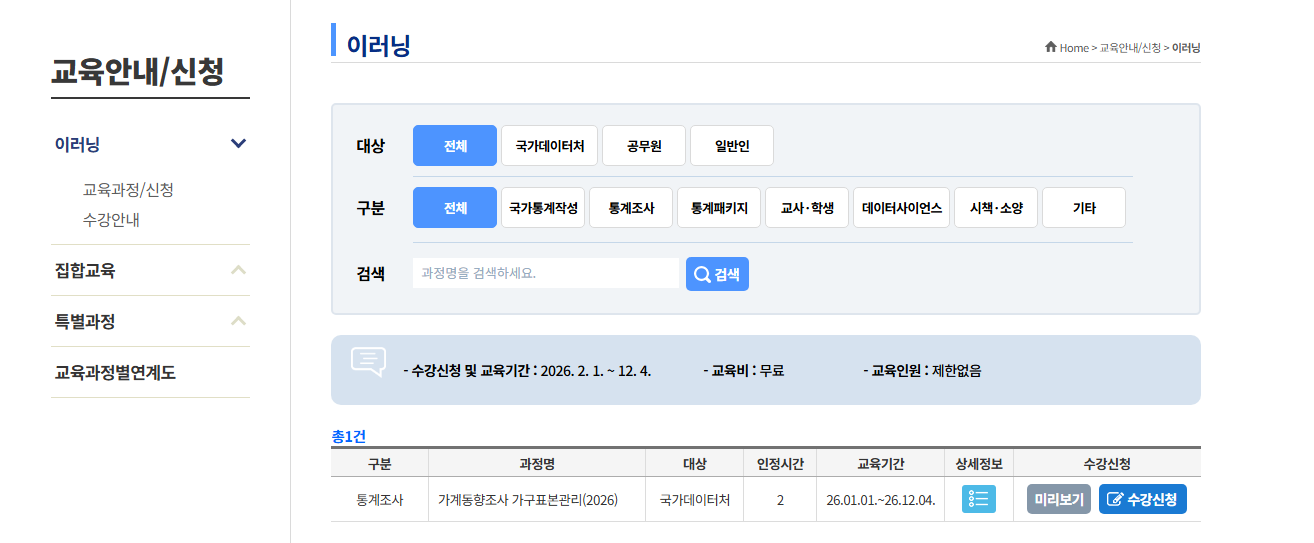Click the Home icon in breadcrumb
Image resolution: width=1314 pixels, height=543 pixels.
(x=1050, y=47)
